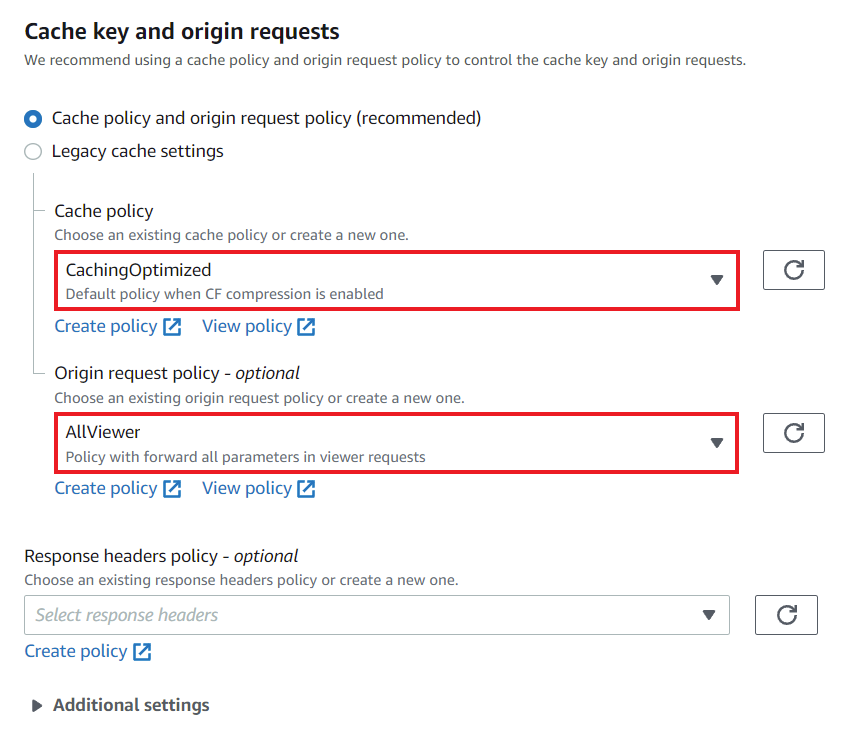Expand the Additional settings section

37,705
